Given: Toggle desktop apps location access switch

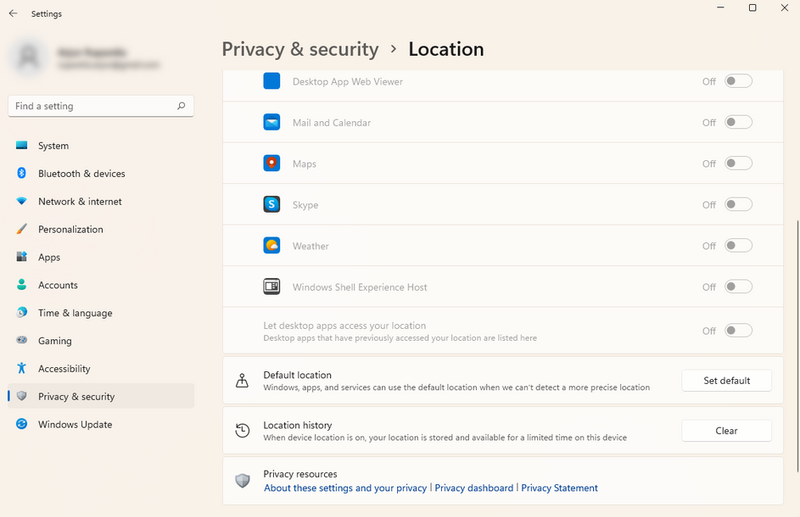Looking at the screenshot, I should coord(738,331).
